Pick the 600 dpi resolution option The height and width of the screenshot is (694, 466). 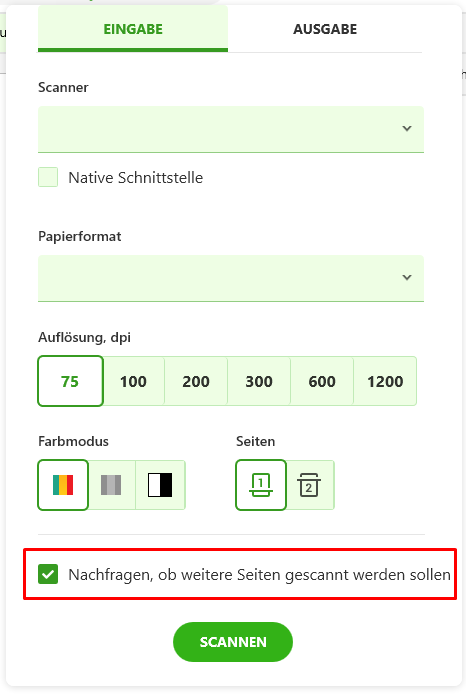click(x=322, y=381)
